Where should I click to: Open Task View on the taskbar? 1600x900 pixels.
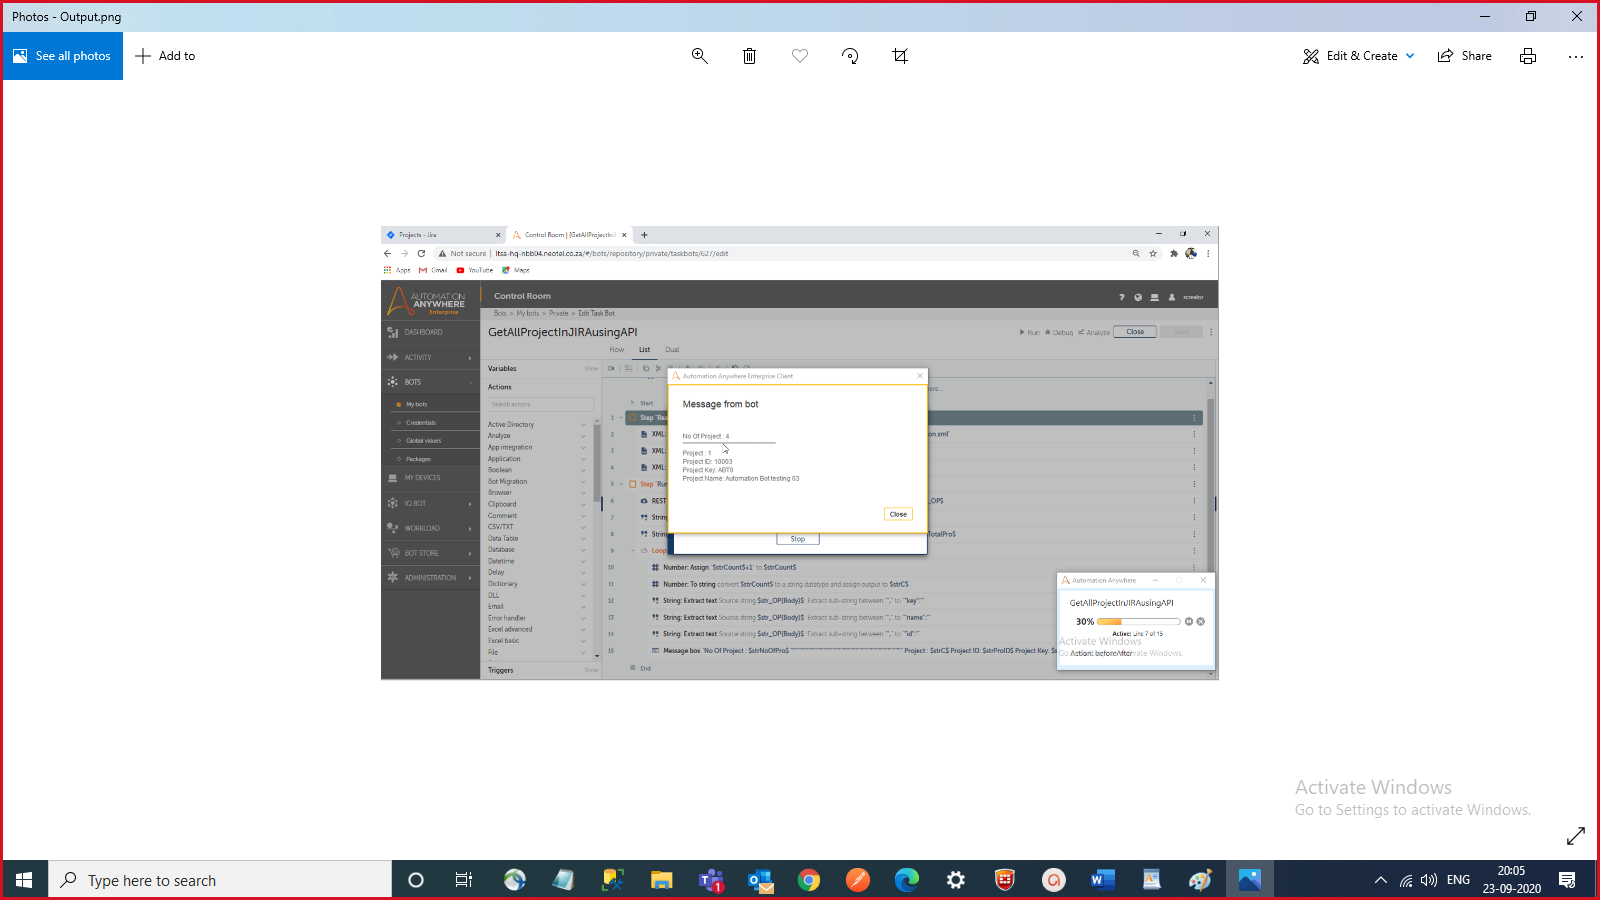click(x=464, y=880)
